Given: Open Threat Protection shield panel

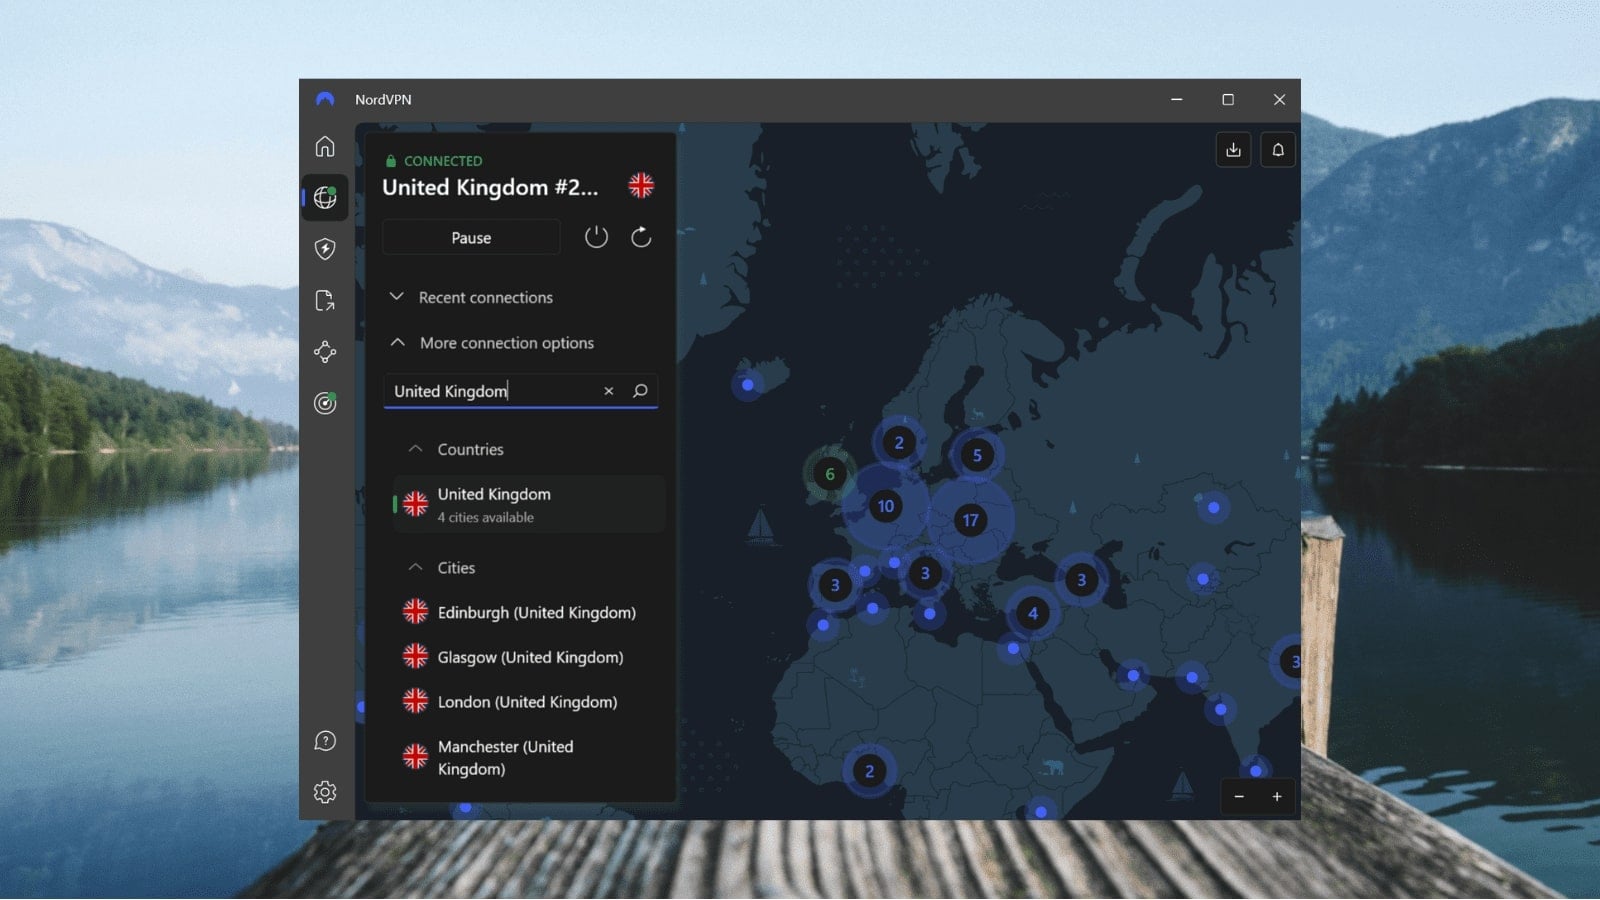Looking at the screenshot, I should pyautogui.click(x=325, y=249).
